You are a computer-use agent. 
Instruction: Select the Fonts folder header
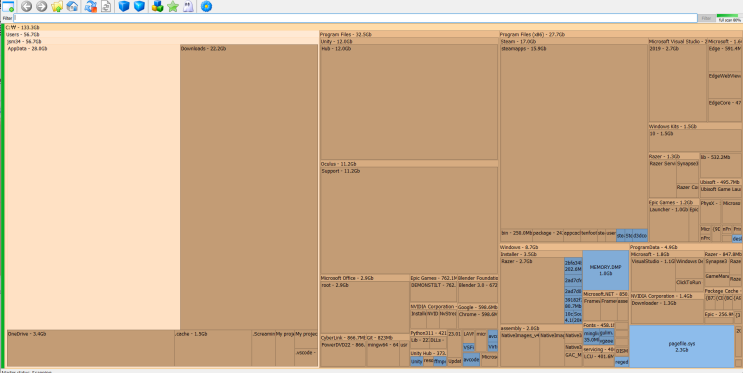pos(598,325)
